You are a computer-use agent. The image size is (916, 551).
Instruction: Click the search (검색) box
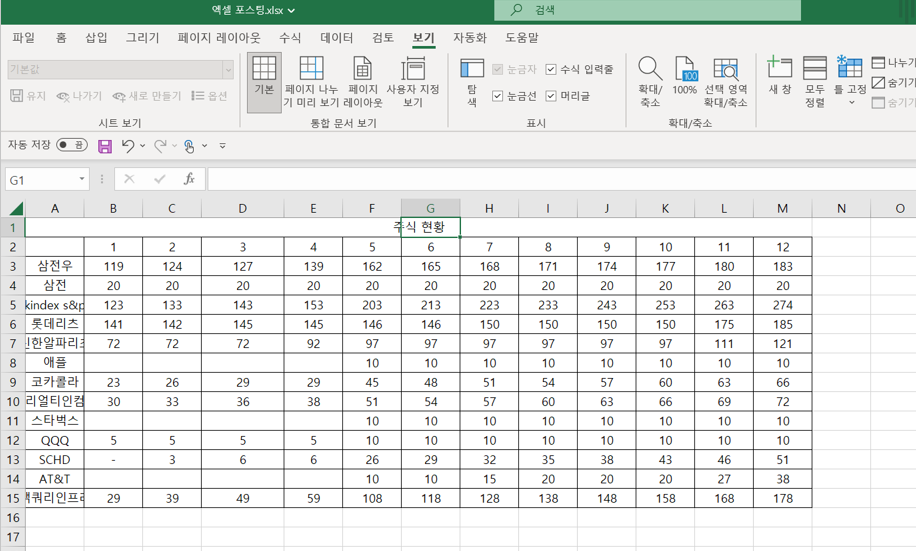[647, 10]
